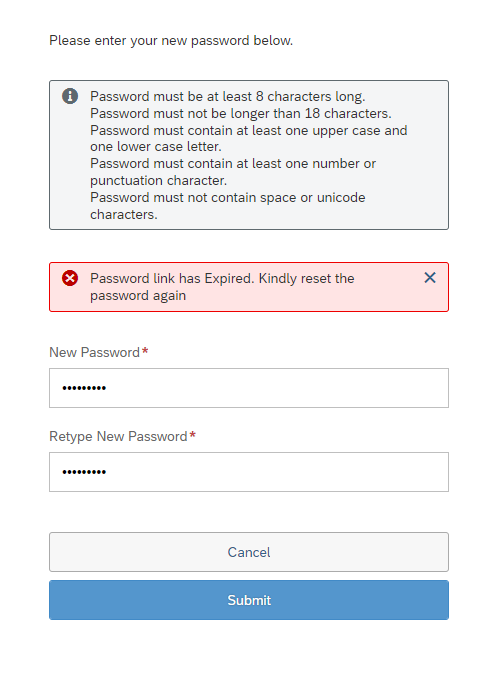Viewport: 501px width, 697px height.
Task: Click the 'one number or' requirement line
Action: 233,164
